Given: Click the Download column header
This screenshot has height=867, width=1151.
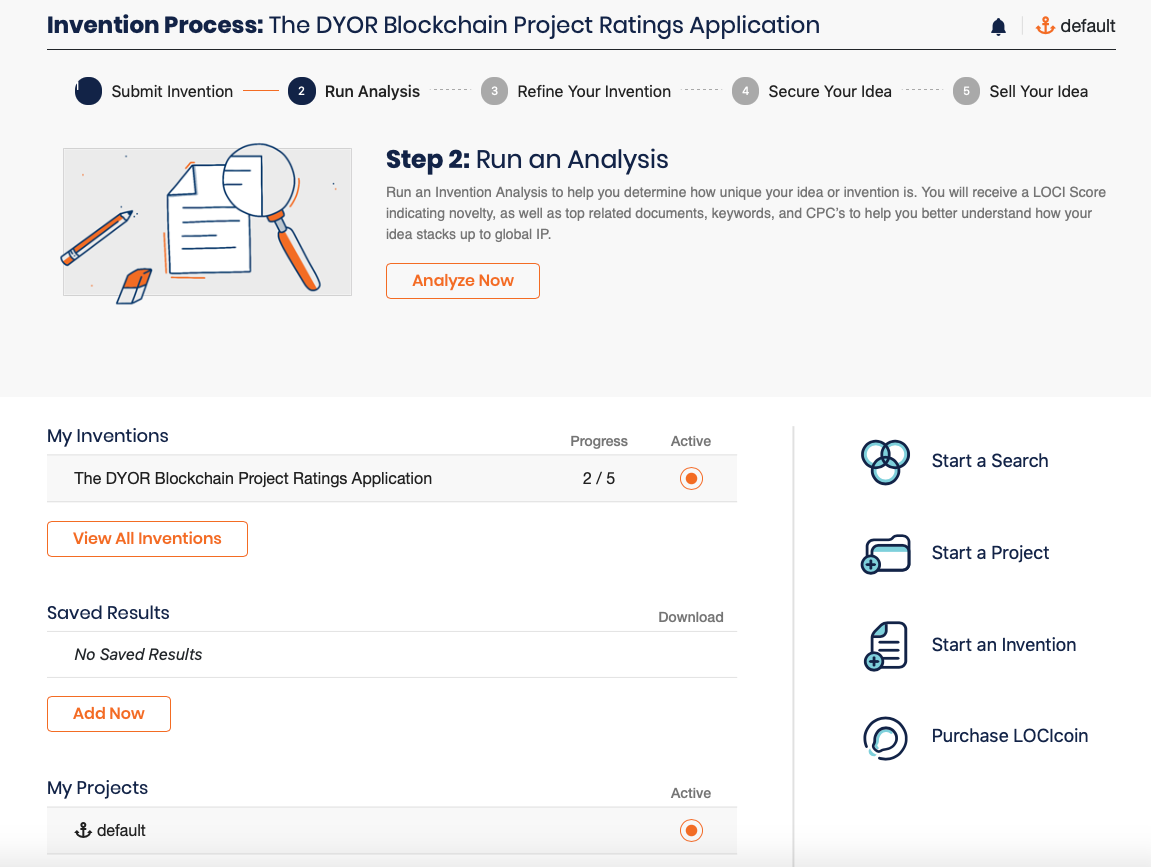Looking at the screenshot, I should pyautogui.click(x=690, y=617).
